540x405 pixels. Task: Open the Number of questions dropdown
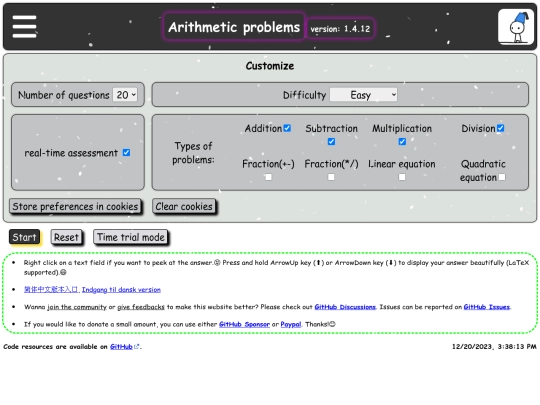[x=125, y=95]
